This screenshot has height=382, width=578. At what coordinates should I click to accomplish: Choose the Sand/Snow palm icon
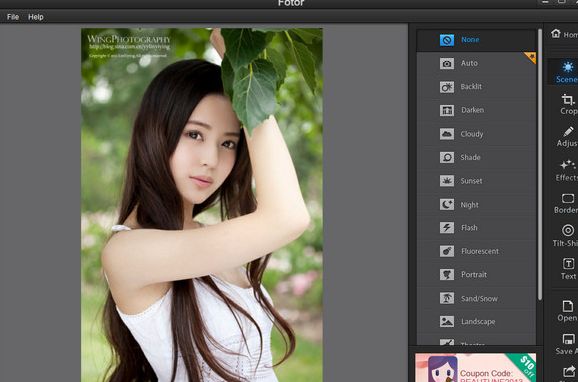click(447, 298)
